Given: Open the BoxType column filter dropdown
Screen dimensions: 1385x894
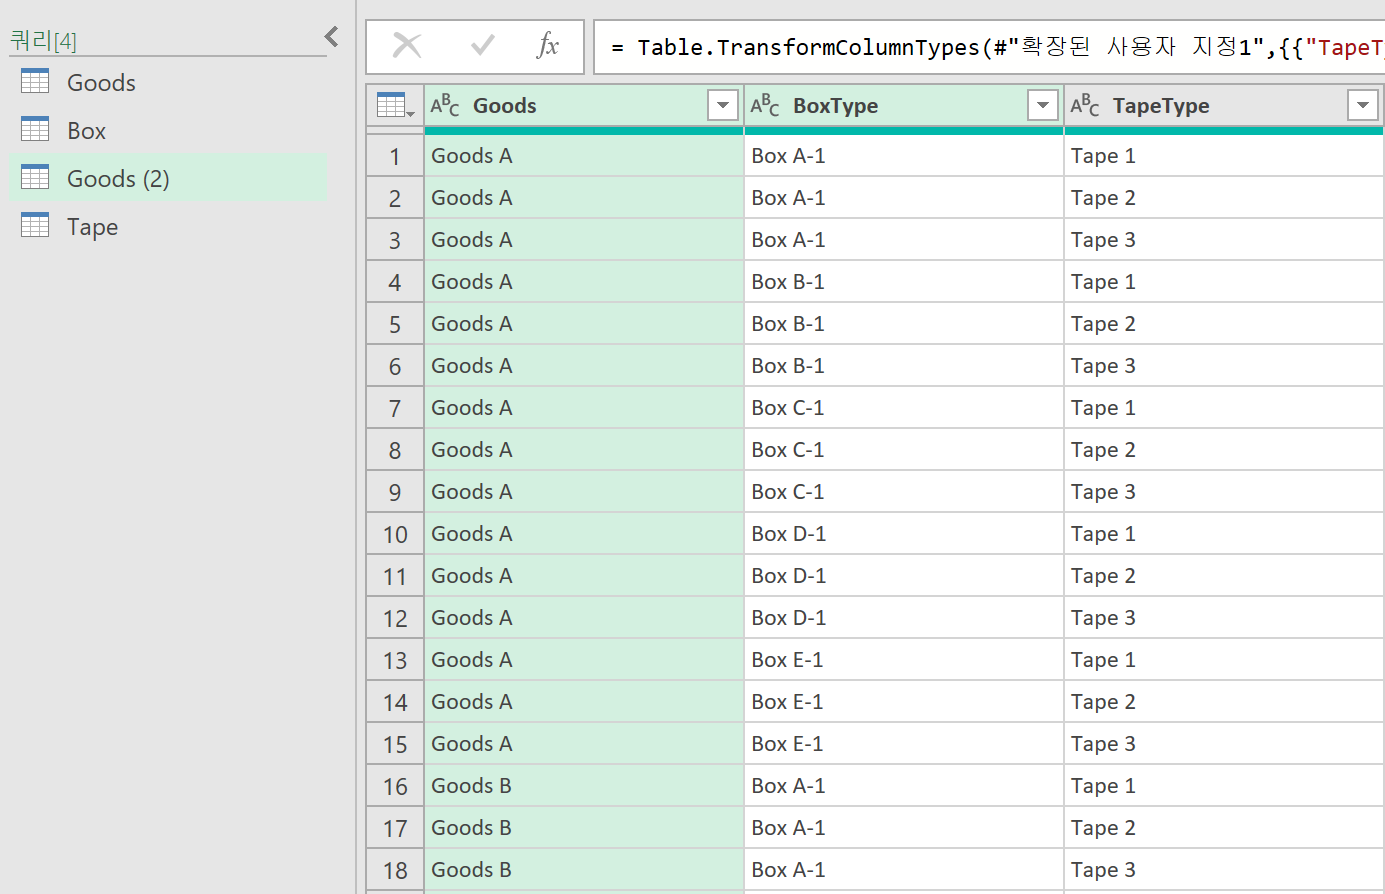Looking at the screenshot, I should tap(1042, 105).
